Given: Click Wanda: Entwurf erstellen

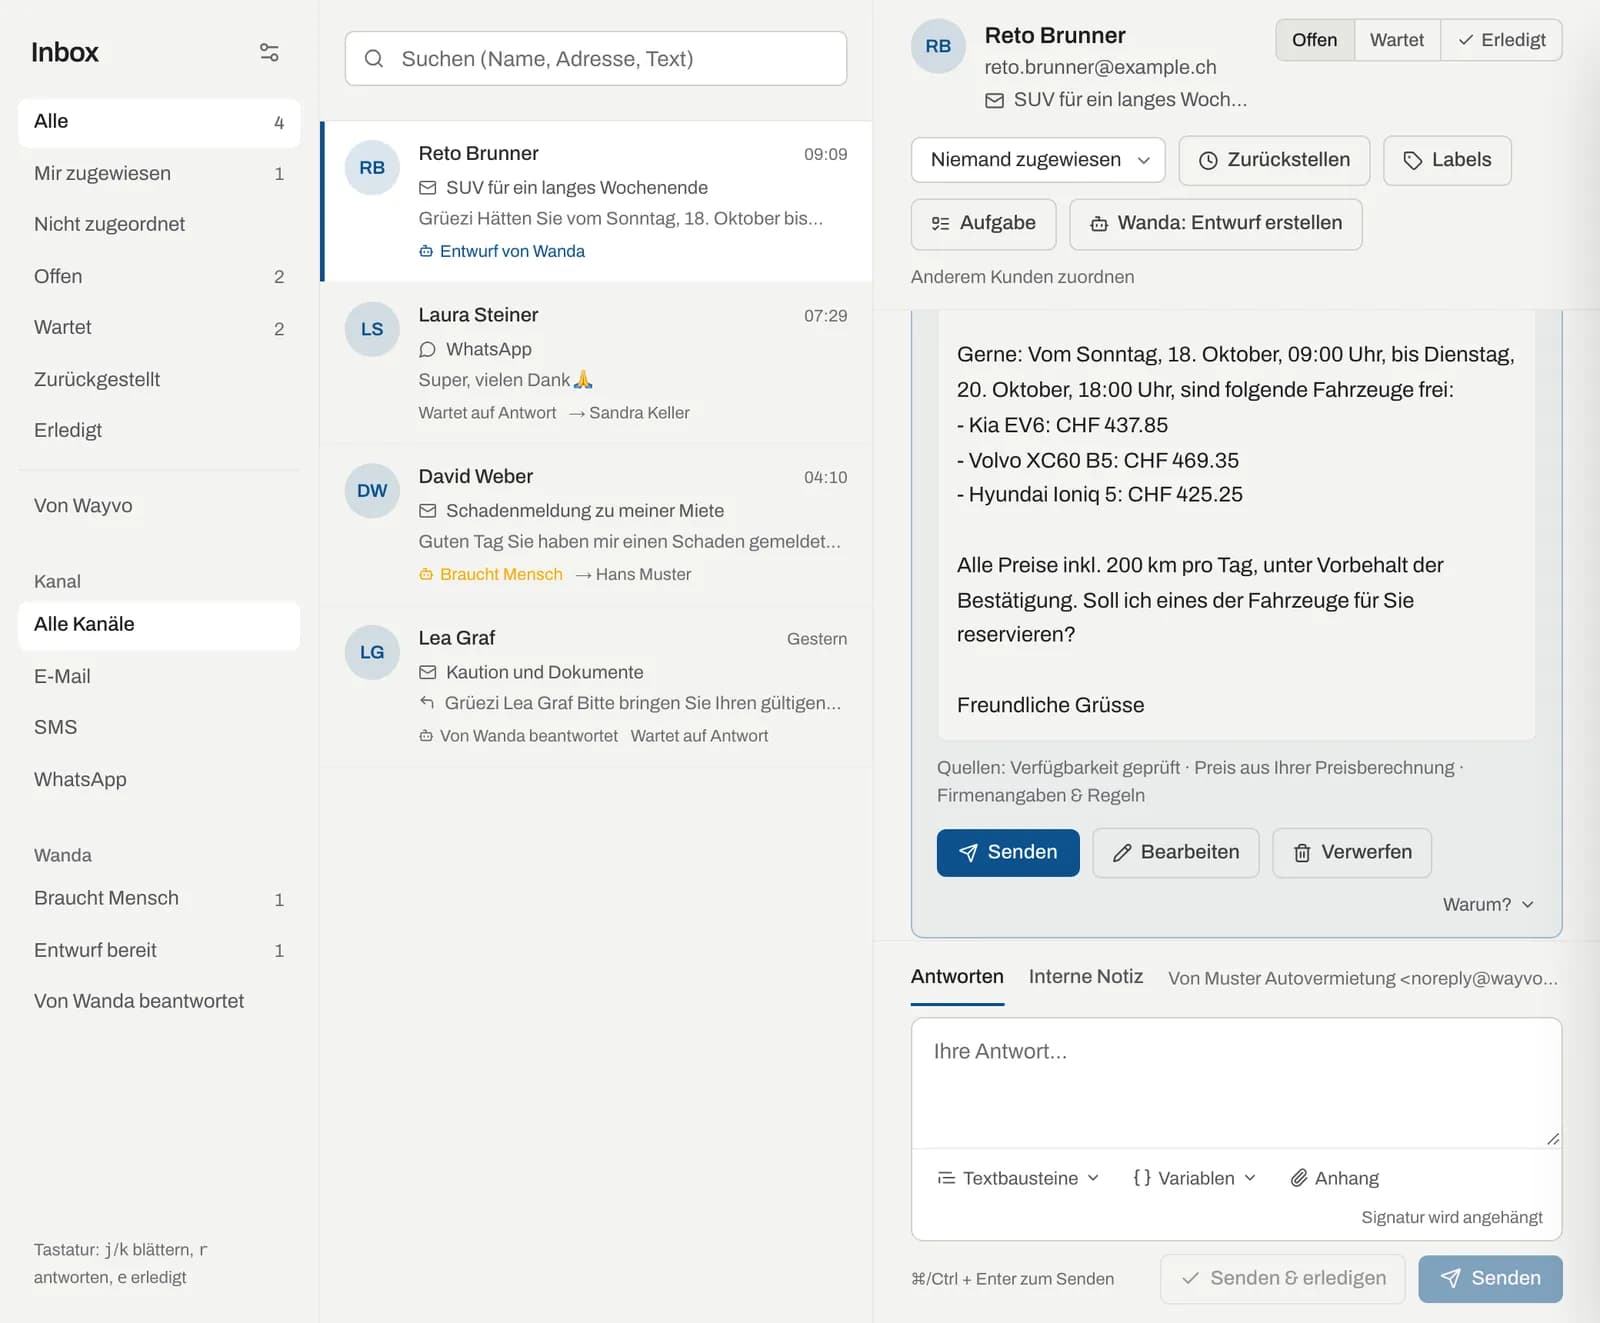Looking at the screenshot, I should point(1215,223).
